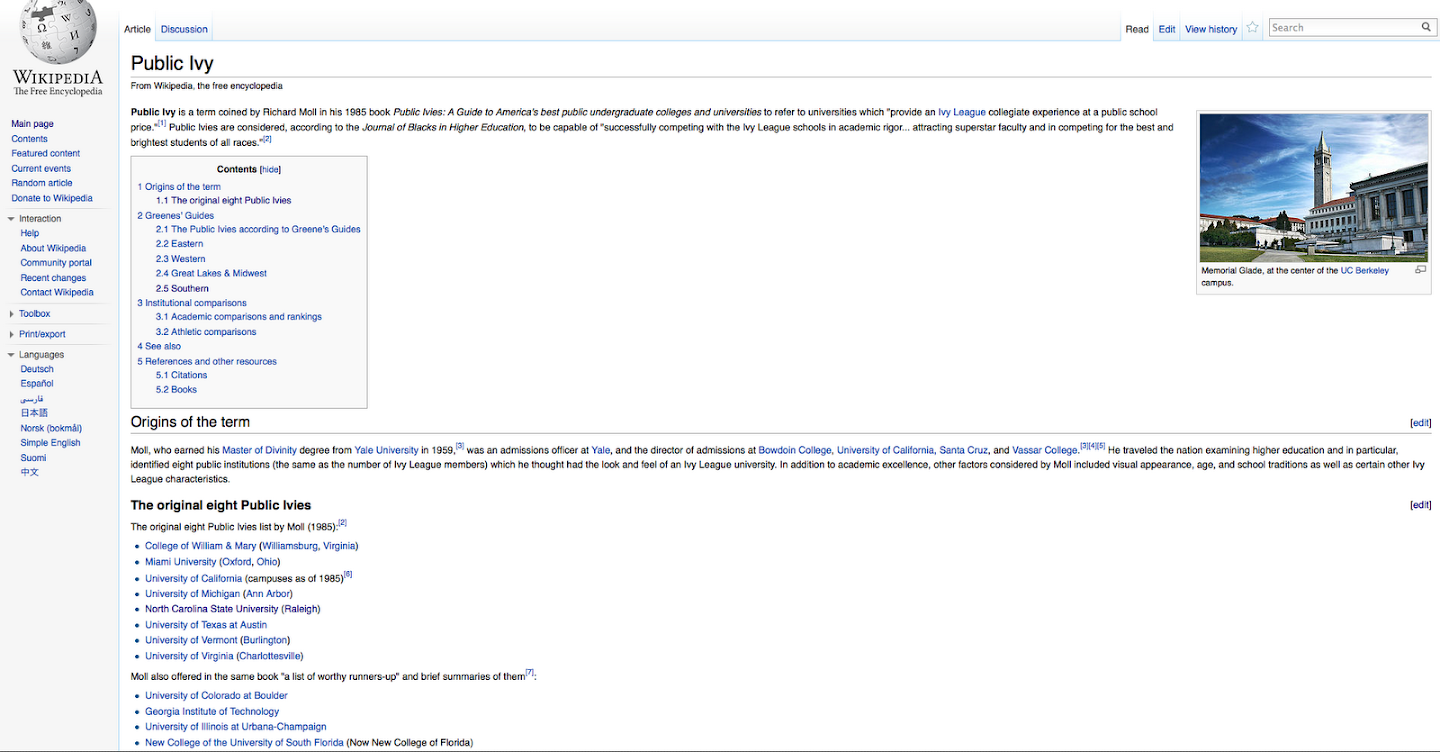This screenshot has width=1440, height=752.
Task: Open the Yale University link
Action: 384,450
